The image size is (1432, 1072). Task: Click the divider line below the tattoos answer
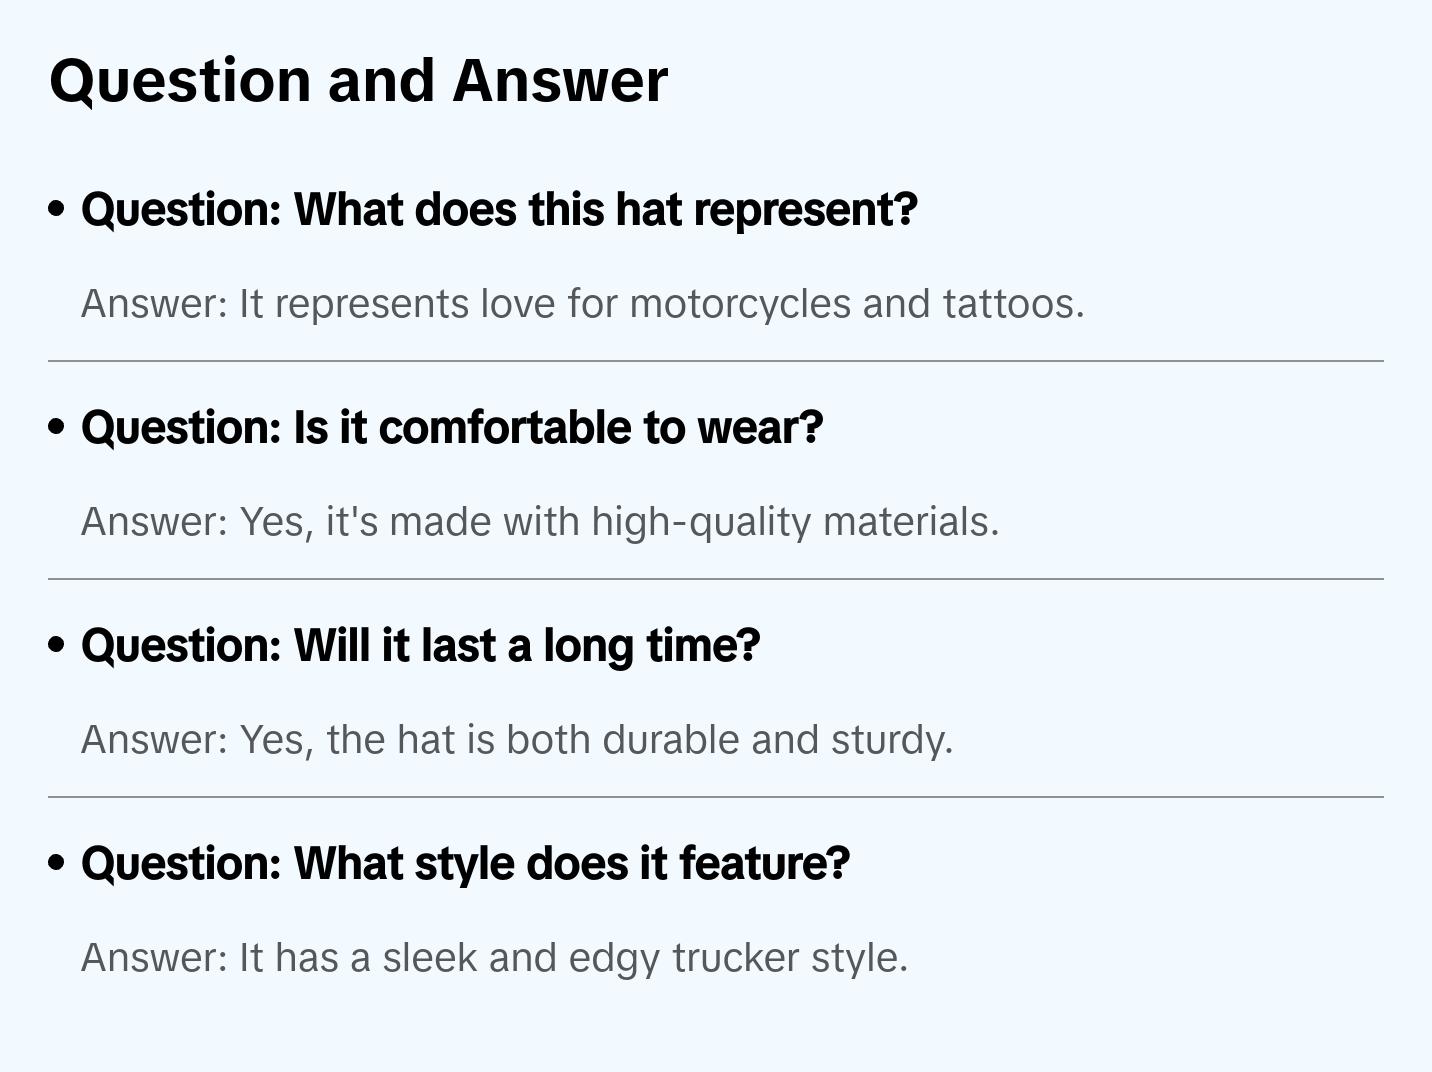[x=716, y=361]
